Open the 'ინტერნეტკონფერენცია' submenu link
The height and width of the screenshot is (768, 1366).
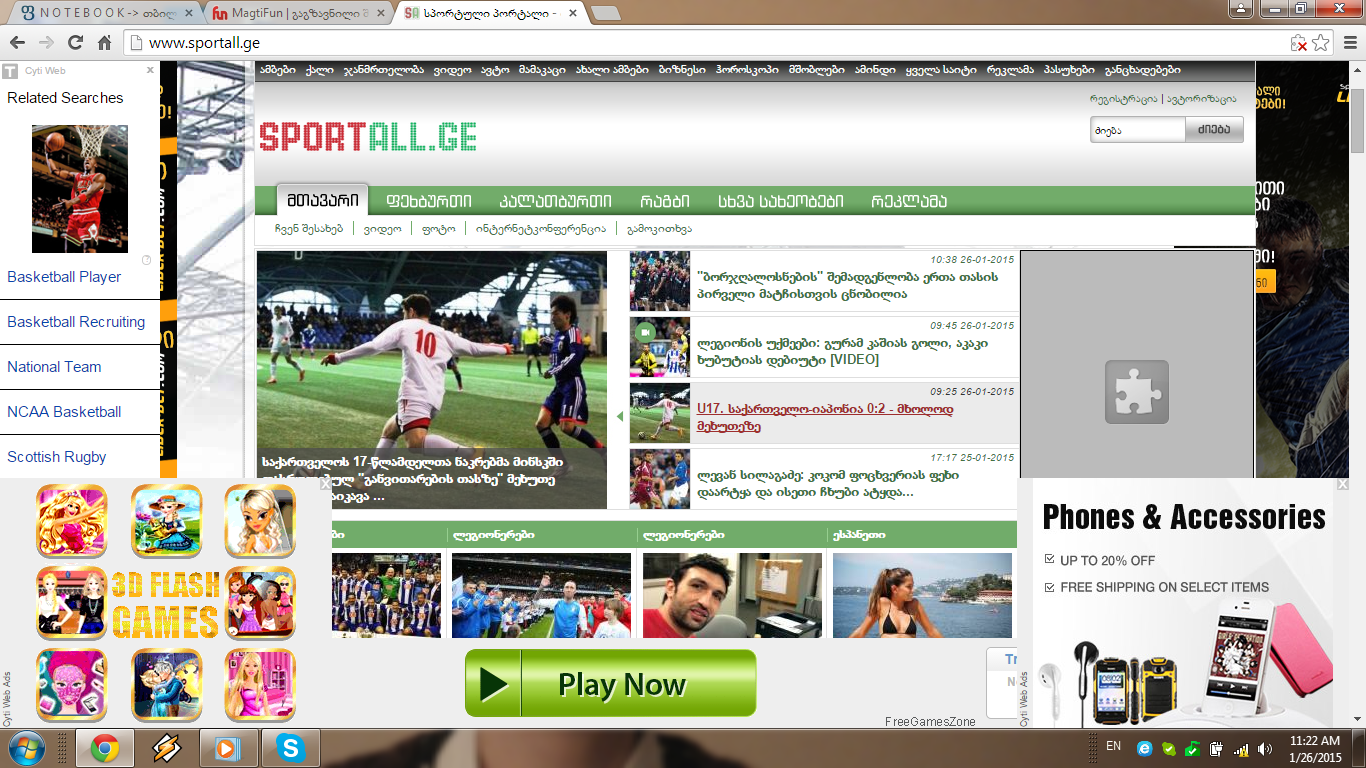541,228
